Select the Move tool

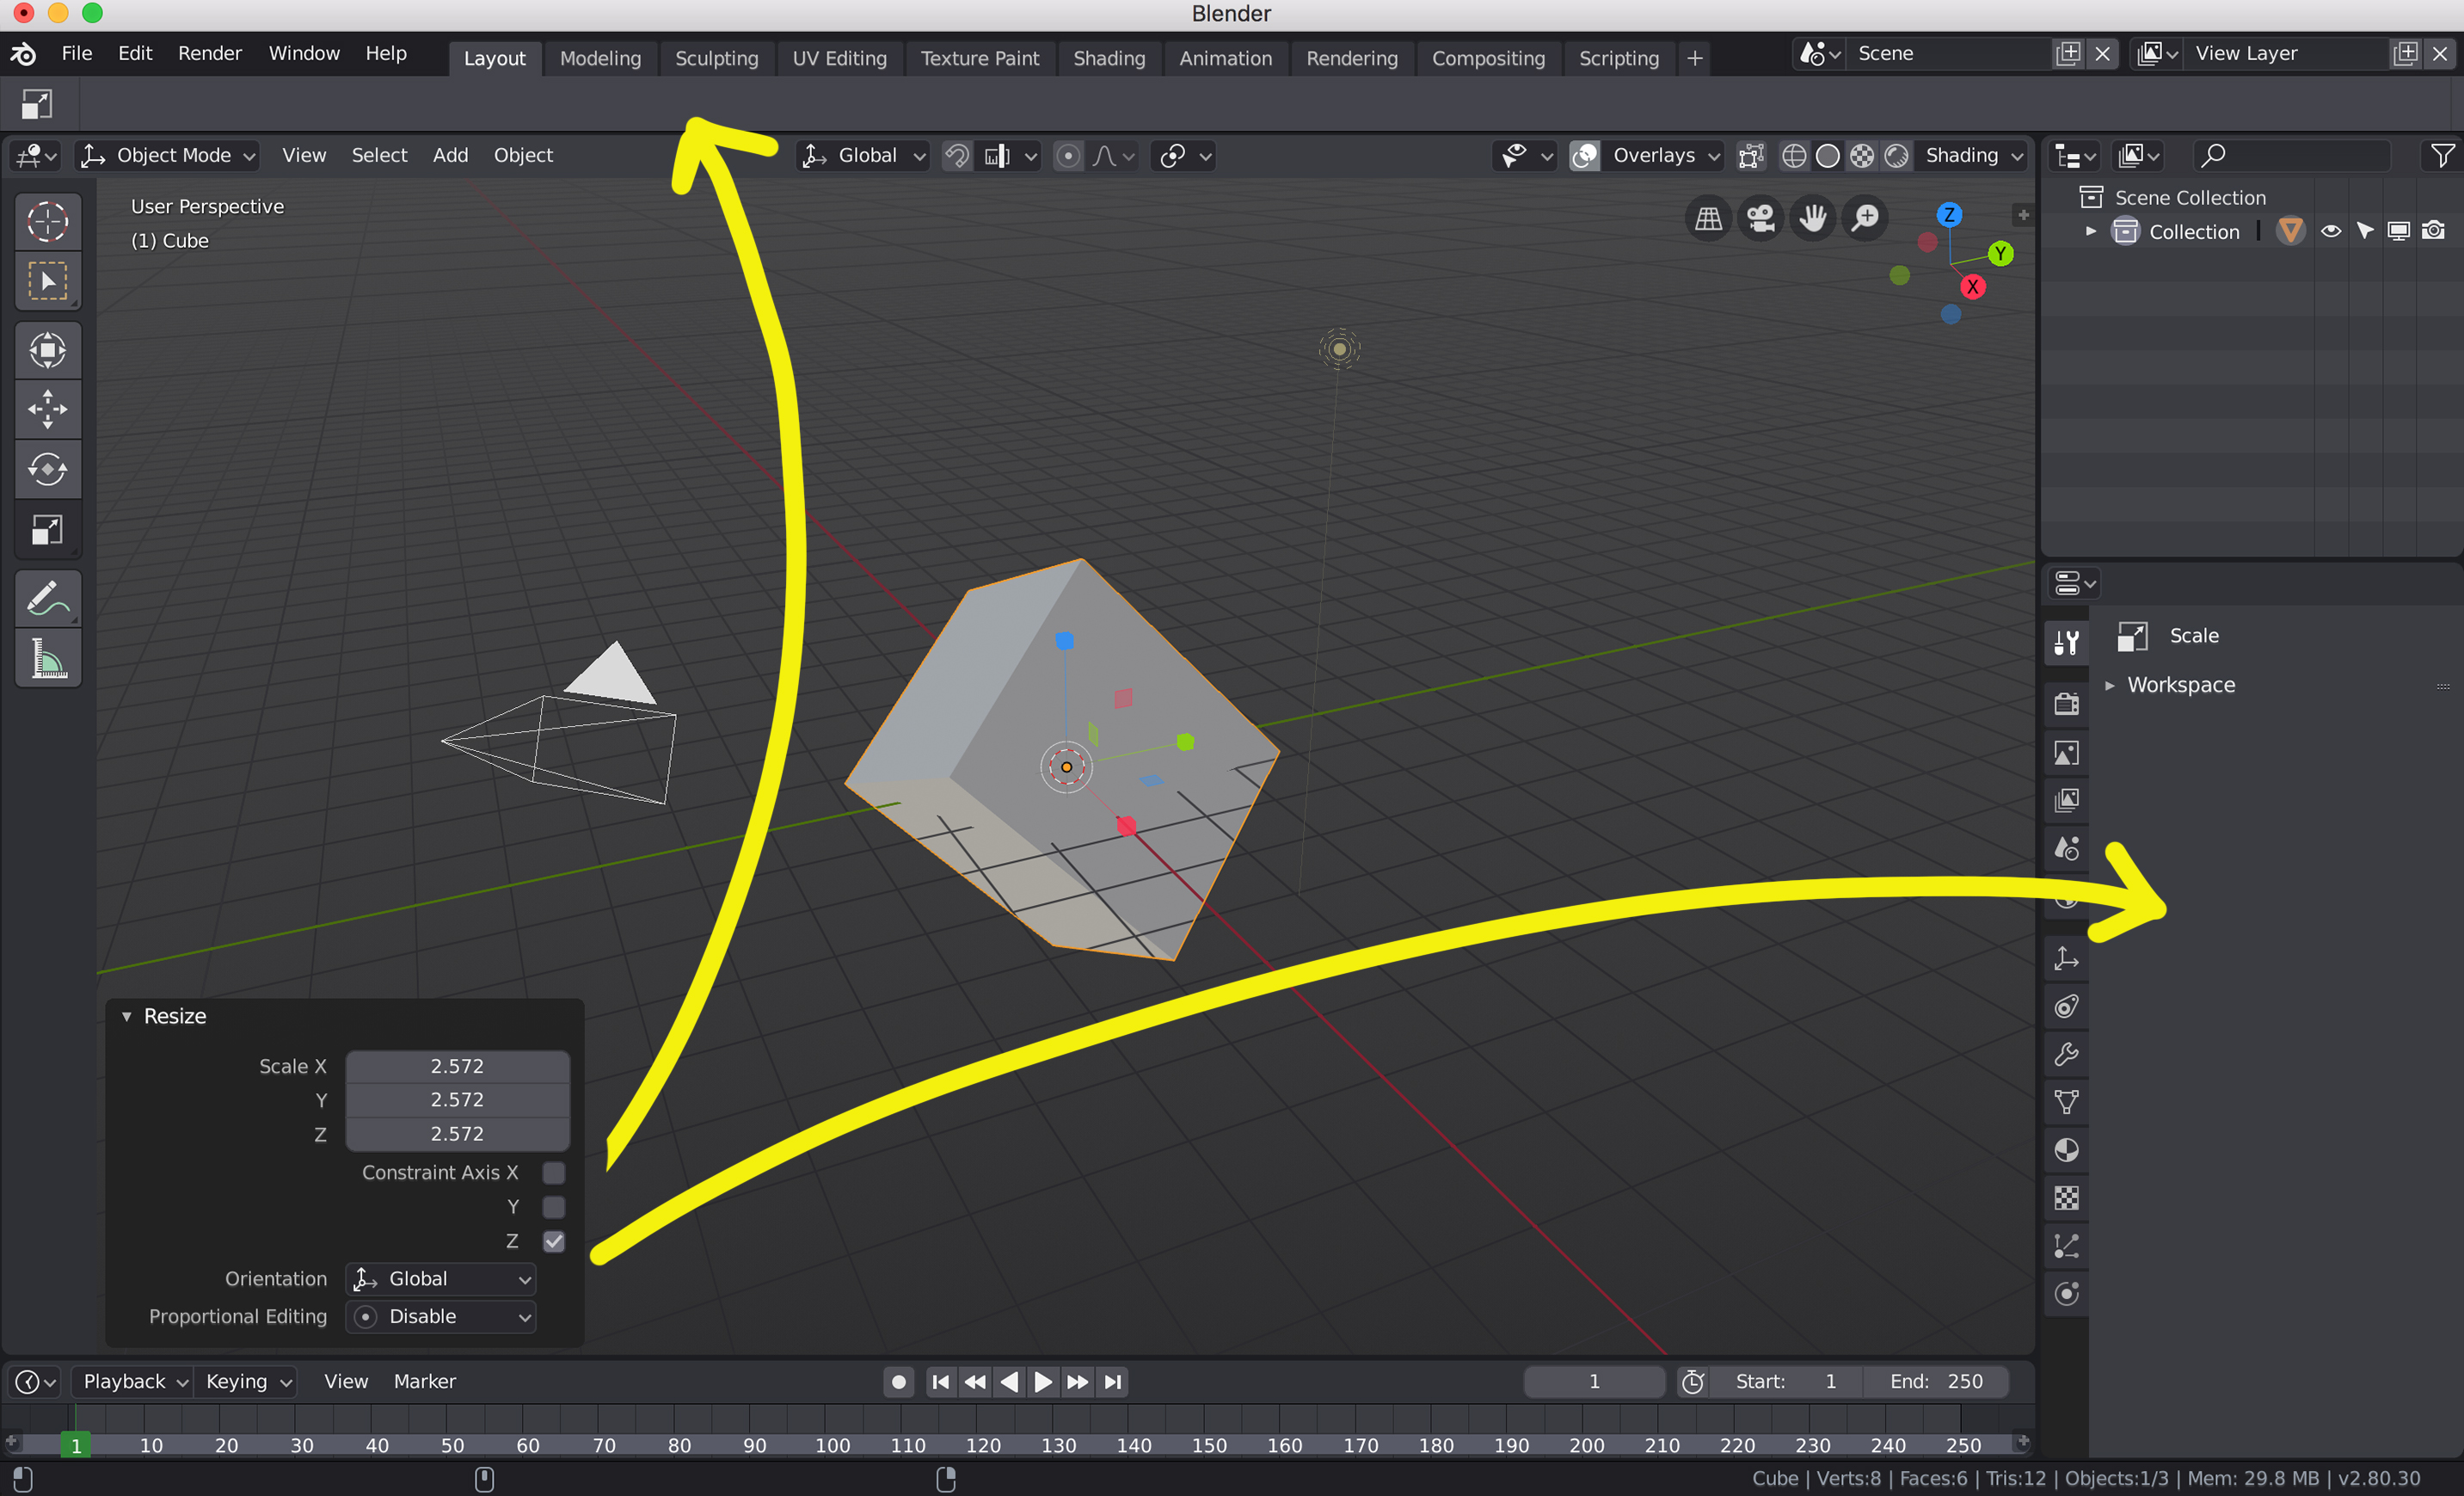click(47, 409)
